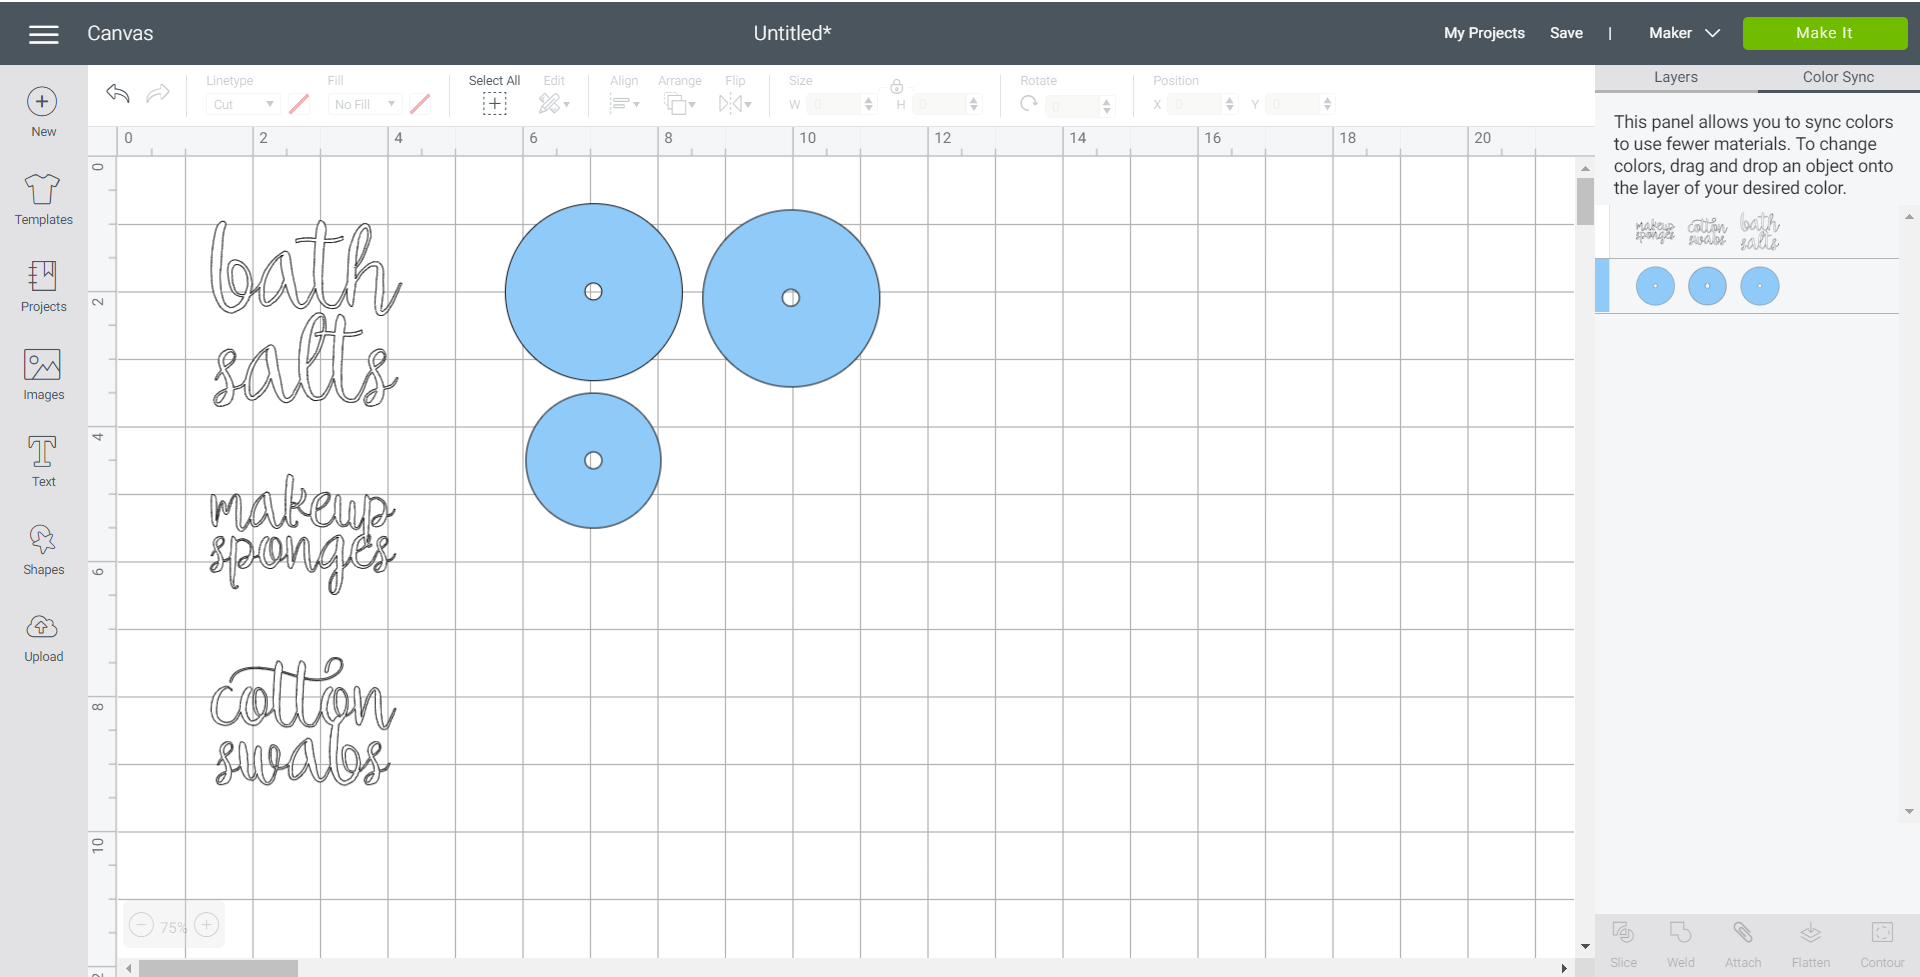Image resolution: width=1920 pixels, height=977 pixels.
Task: Click the Save button
Action: [x=1566, y=33]
